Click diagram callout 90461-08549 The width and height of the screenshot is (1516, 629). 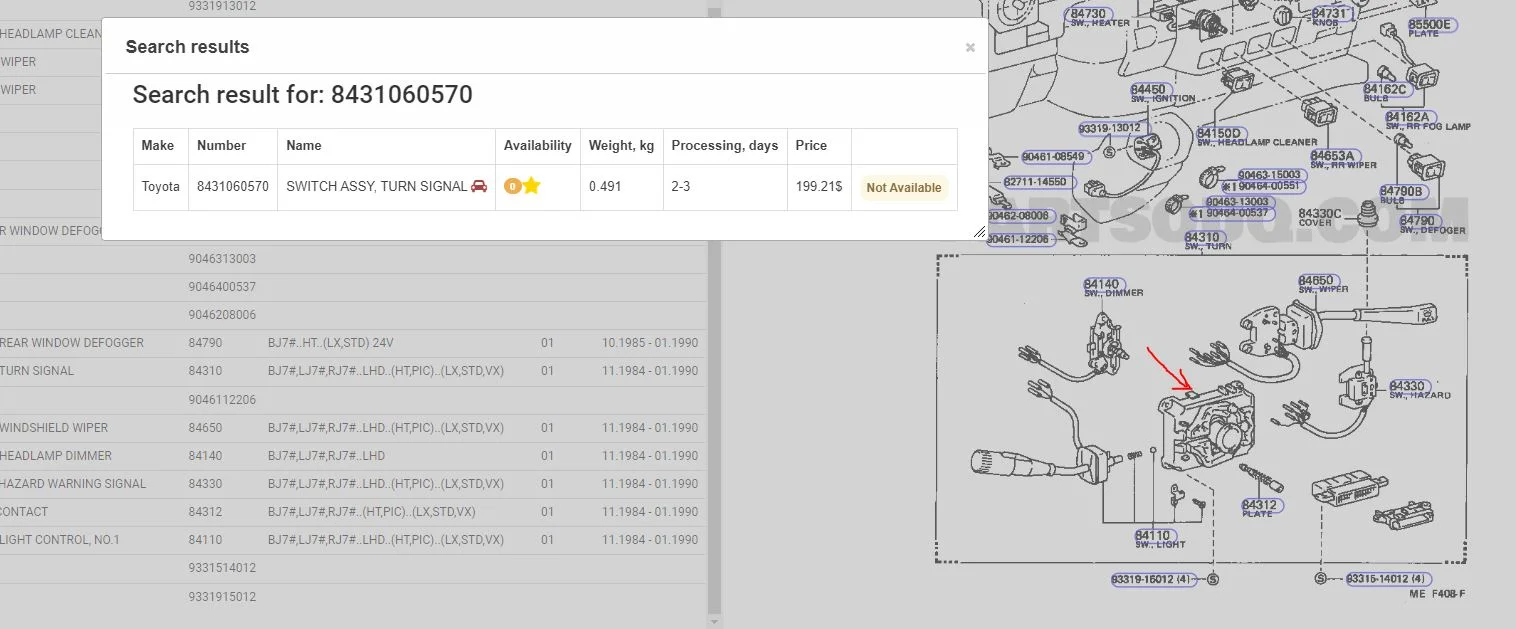(1054, 157)
